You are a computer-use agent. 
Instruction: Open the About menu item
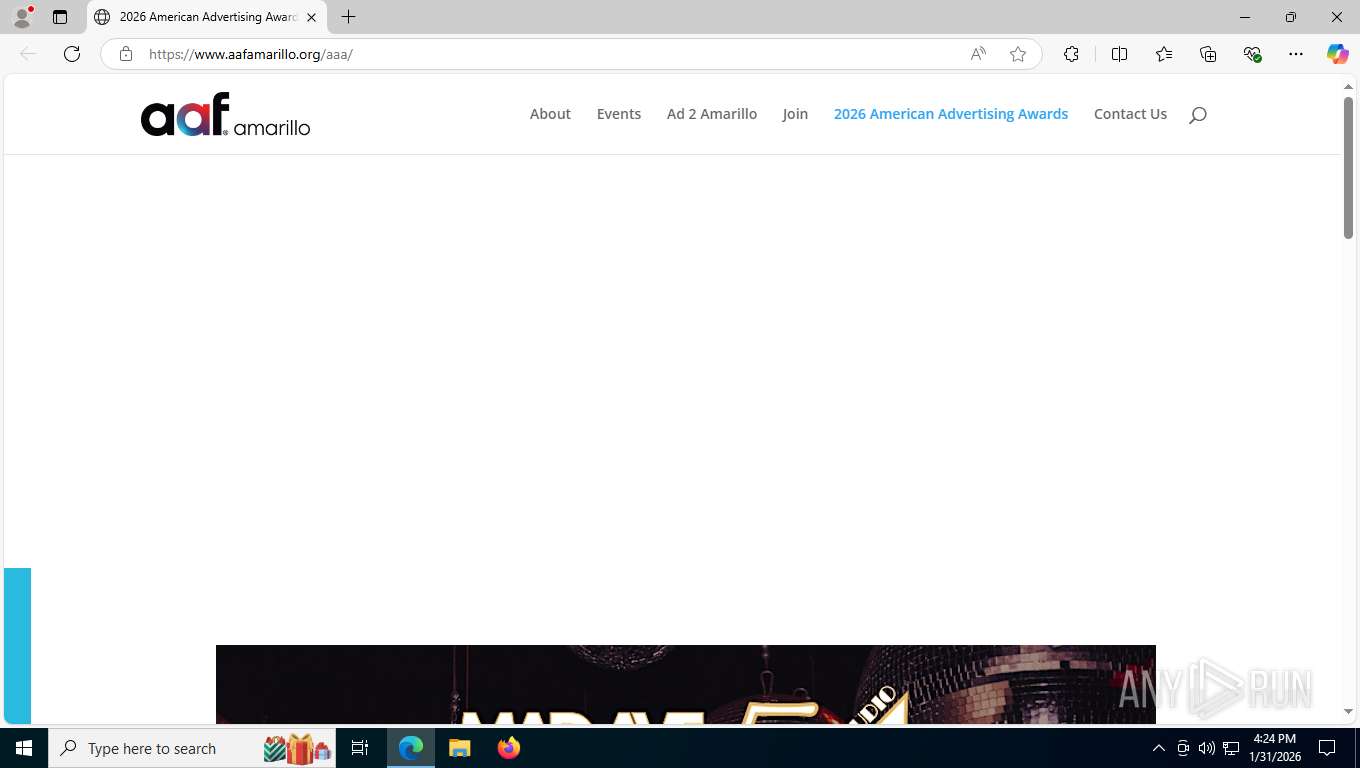coord(550,114)
